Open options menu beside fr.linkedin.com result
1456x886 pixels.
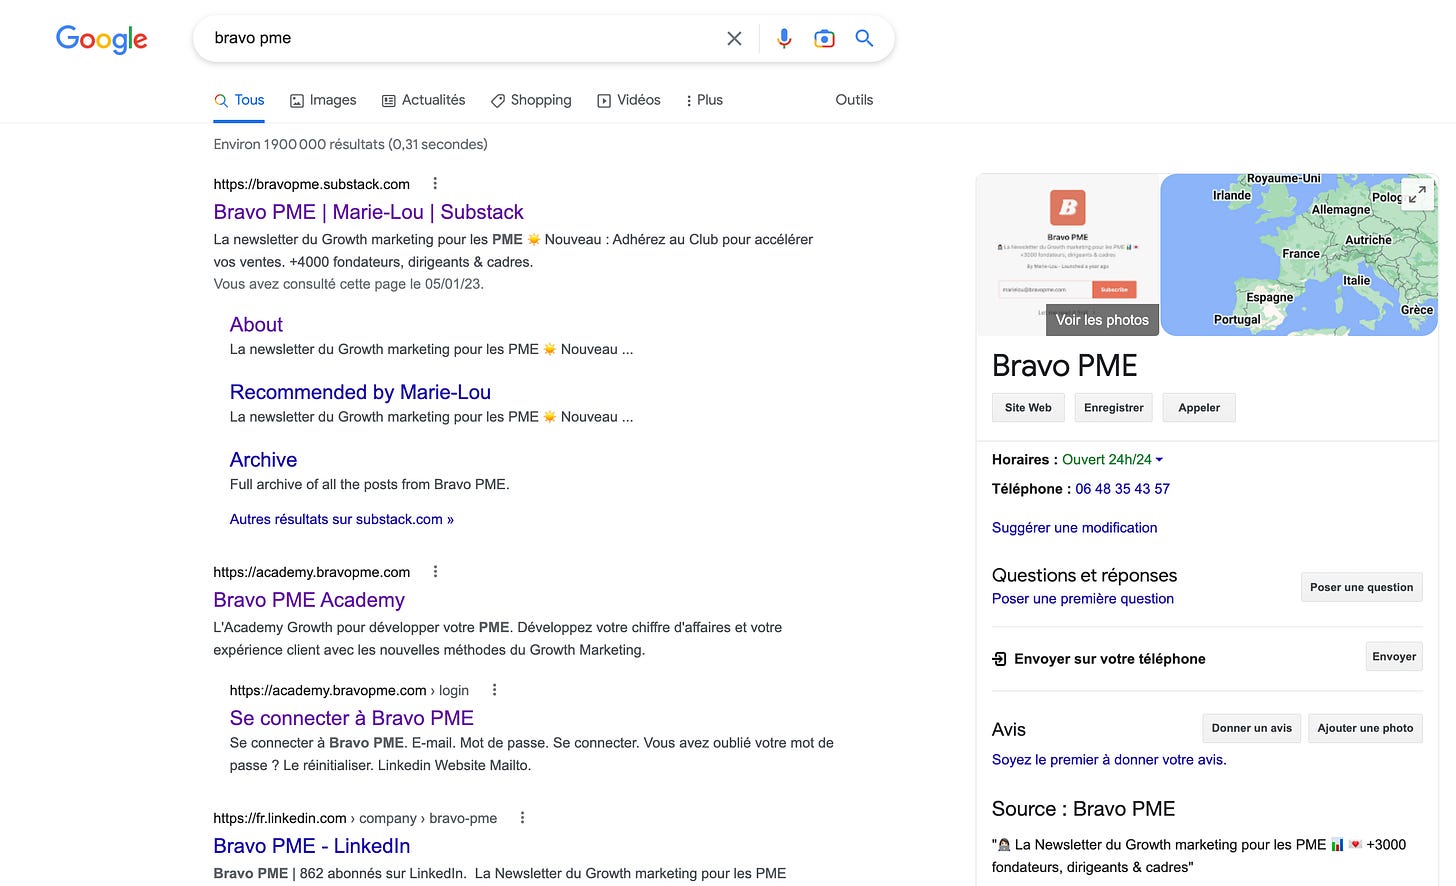click(522, 817)
